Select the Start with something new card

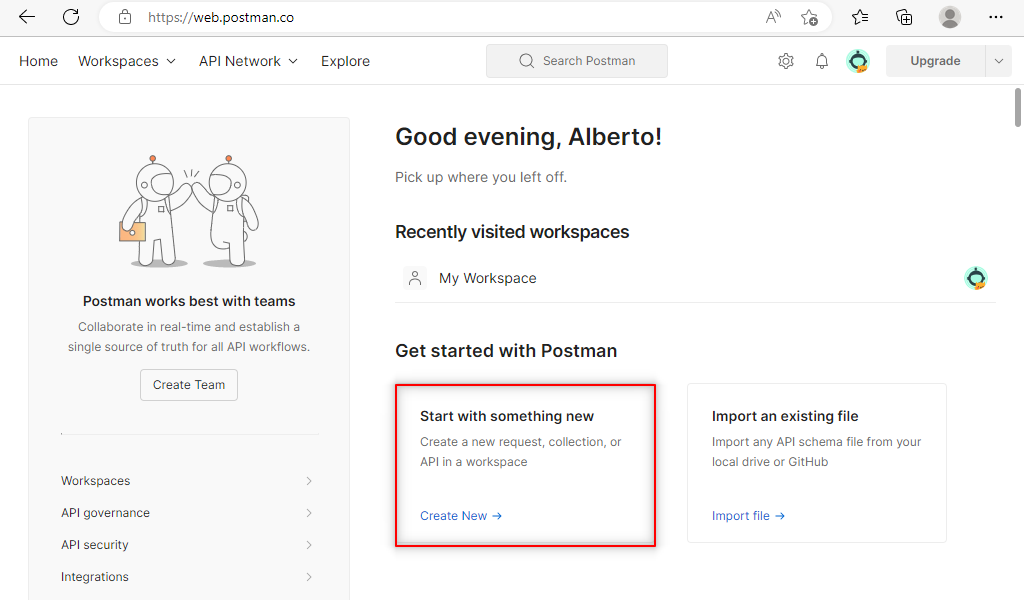525,465
